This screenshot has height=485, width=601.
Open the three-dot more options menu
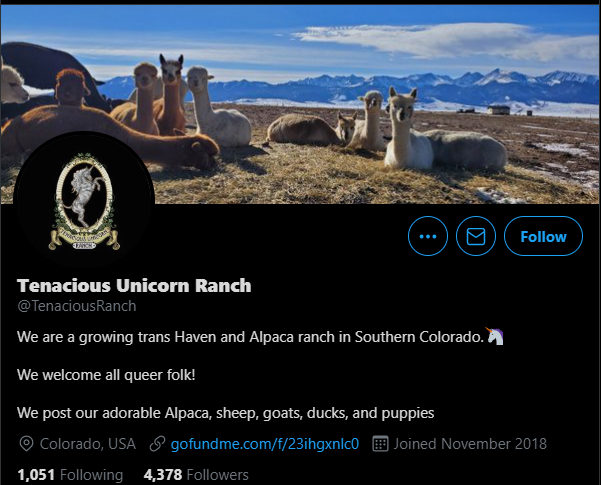pyautogui.click(x=428, y=236)
